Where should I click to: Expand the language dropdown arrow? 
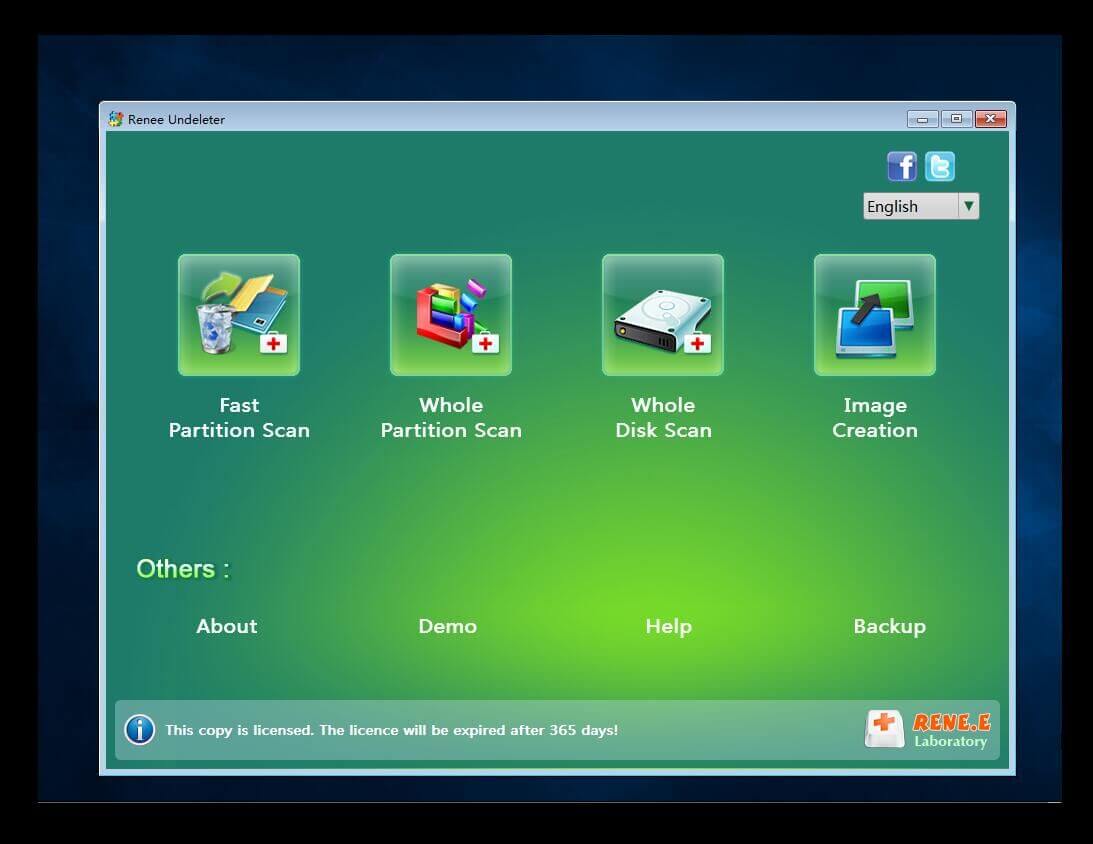pos(968,206)
